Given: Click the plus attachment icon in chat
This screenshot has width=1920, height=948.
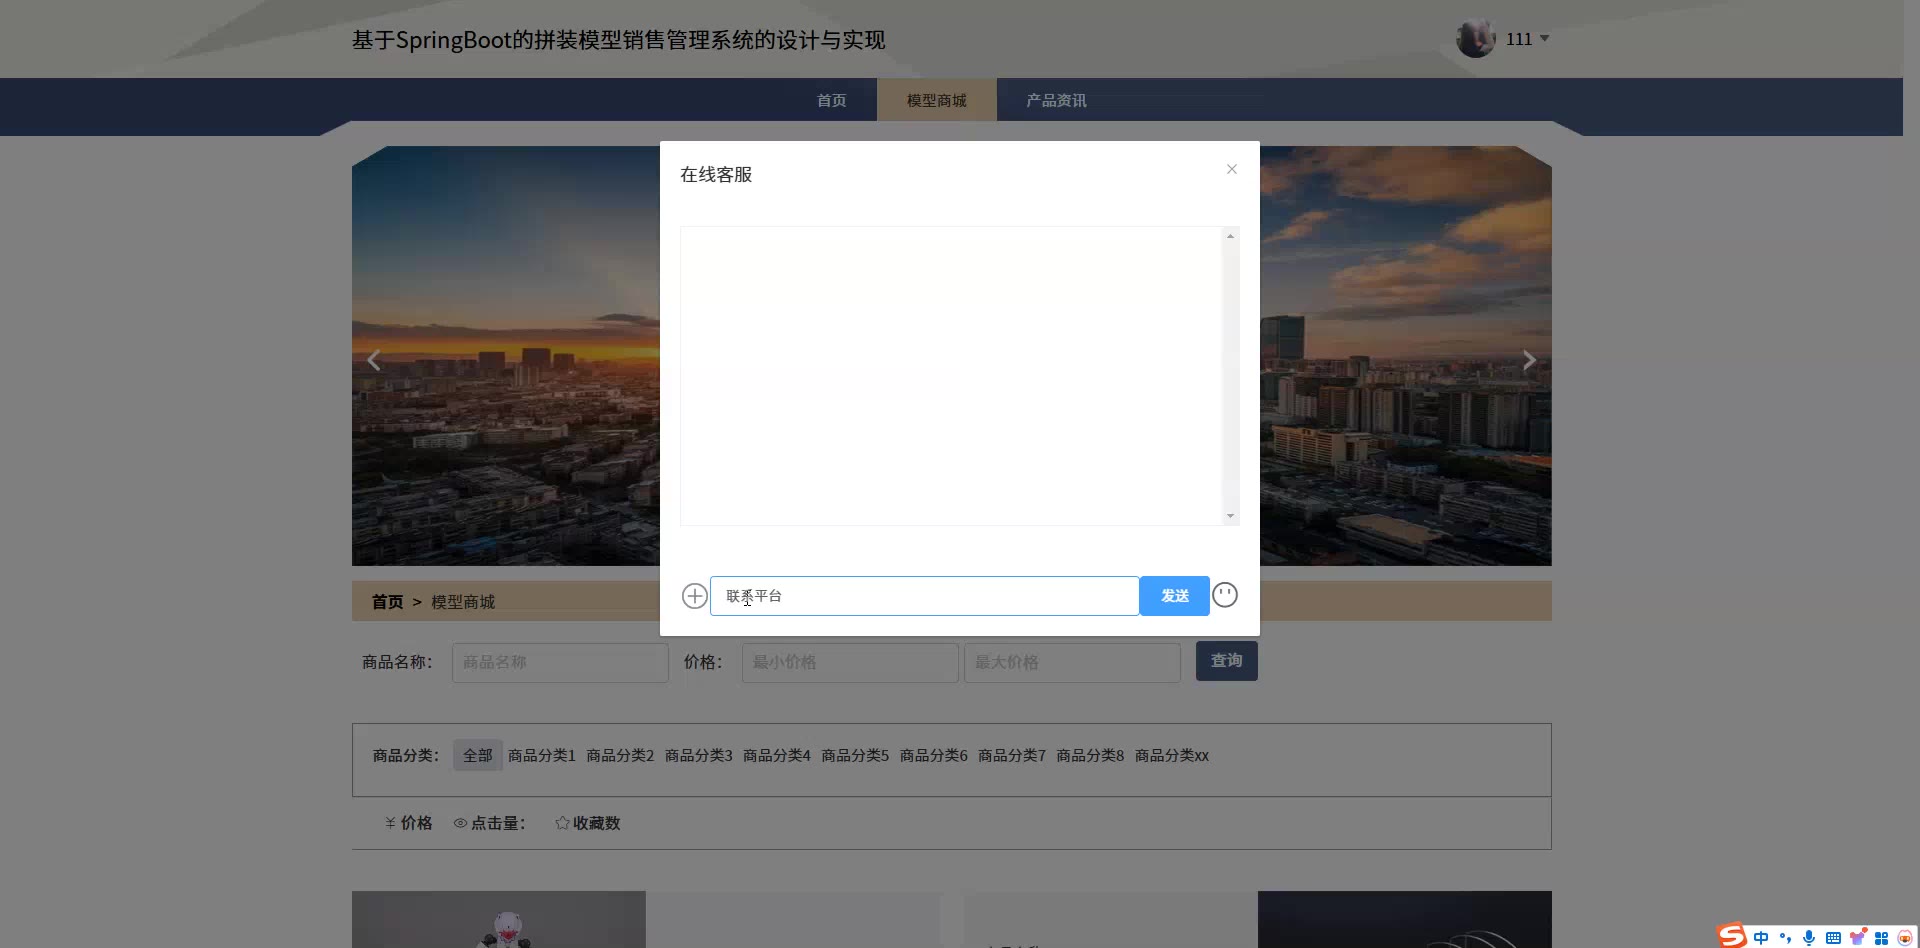Looking at the screenshot, I should point(694,596).
